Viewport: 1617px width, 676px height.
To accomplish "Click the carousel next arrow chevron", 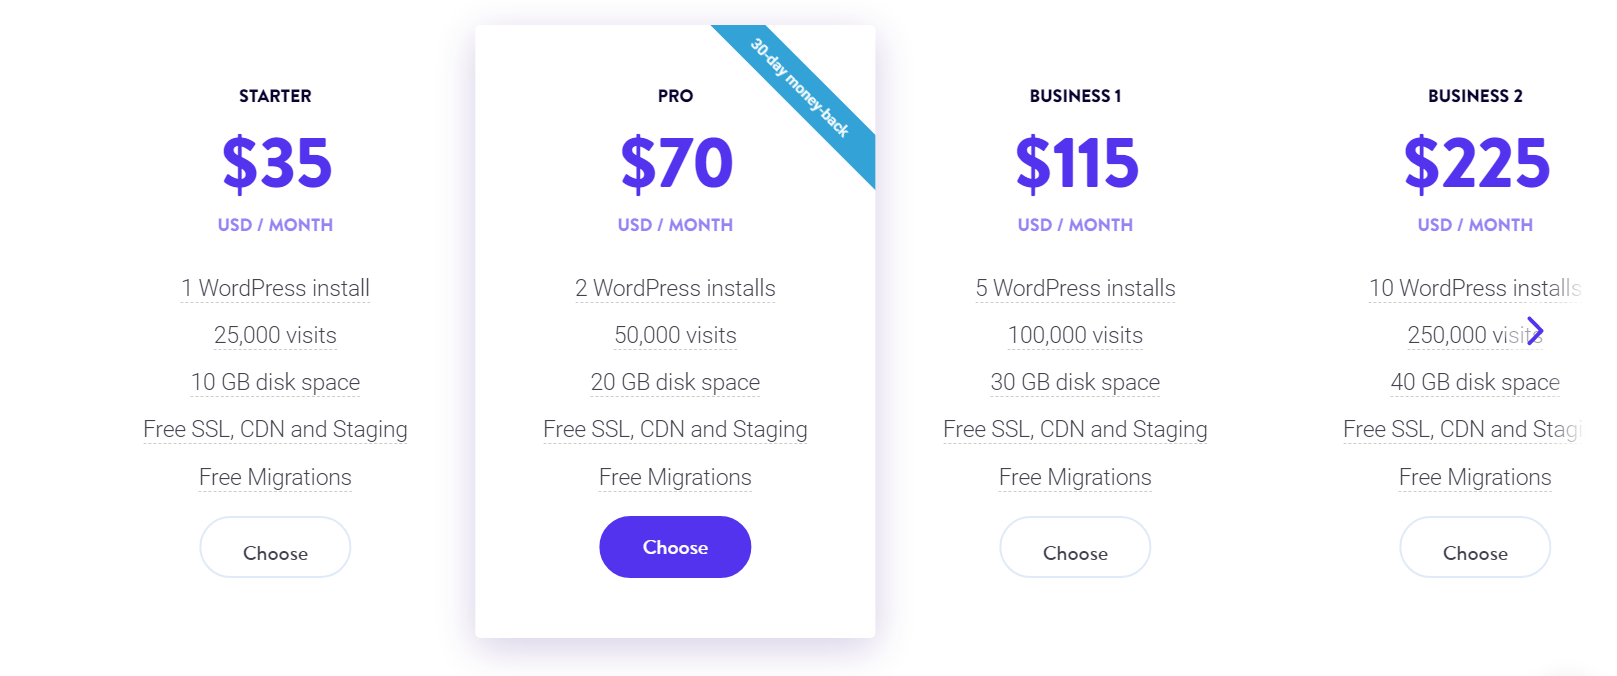I will pos(1534,331).
